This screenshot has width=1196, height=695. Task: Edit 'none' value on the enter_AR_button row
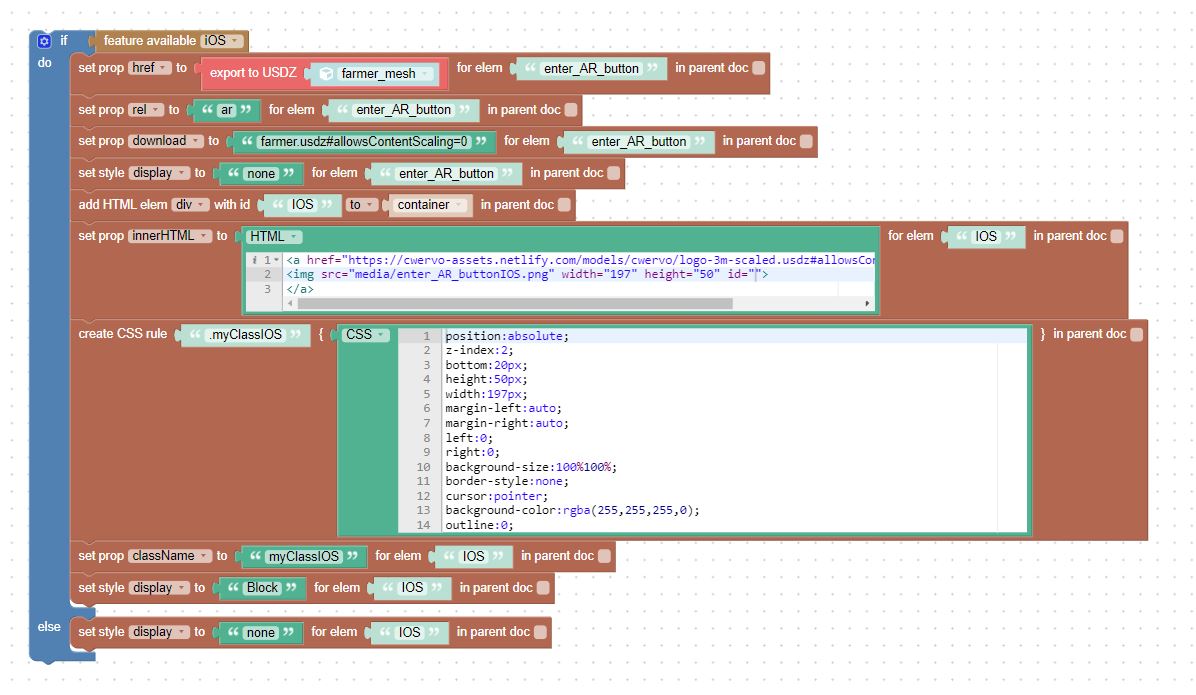(x=261, y=173)
